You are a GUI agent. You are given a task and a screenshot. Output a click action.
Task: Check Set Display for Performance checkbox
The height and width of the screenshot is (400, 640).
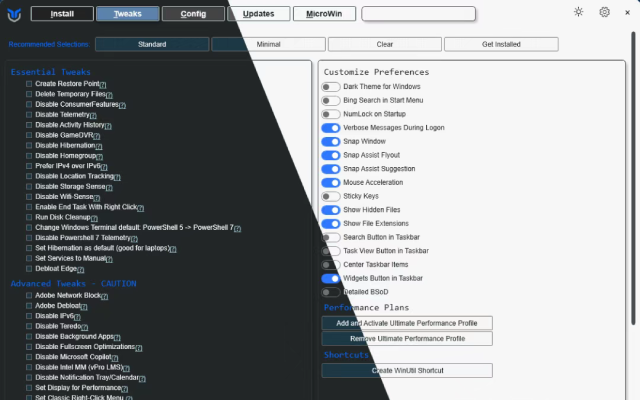29,388
